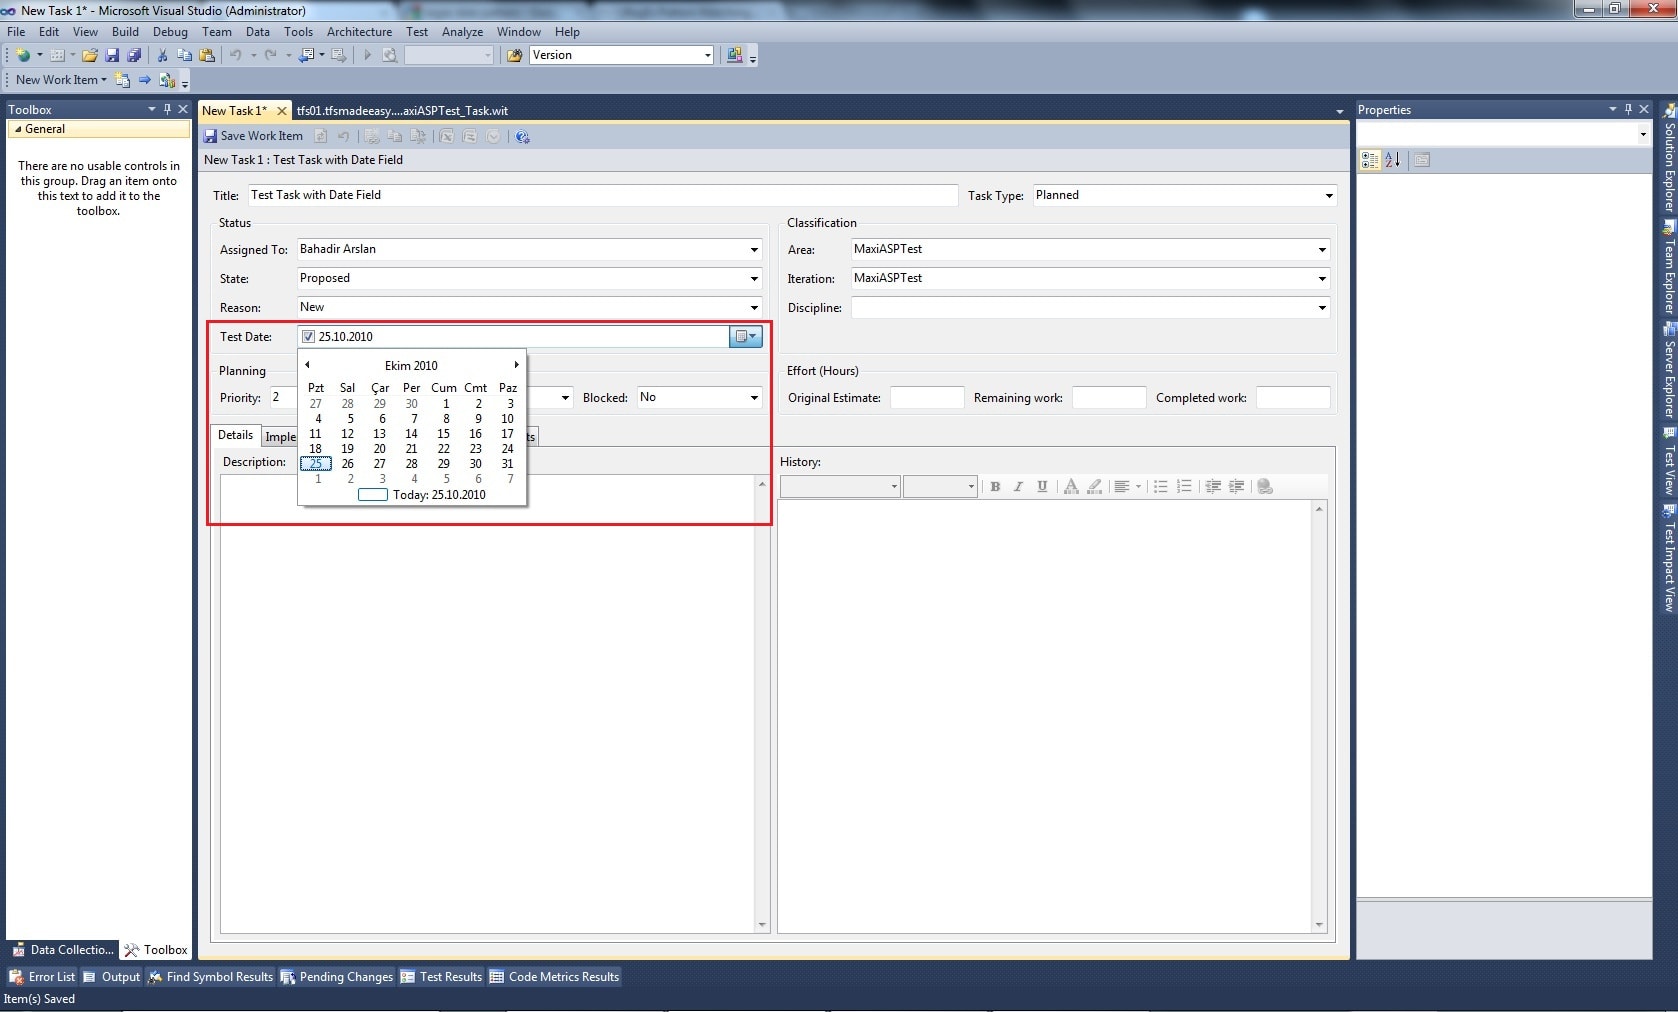Open the State dropdown showing Proposed
This screenshot has height=1012, width=1678.
[754, 279]
